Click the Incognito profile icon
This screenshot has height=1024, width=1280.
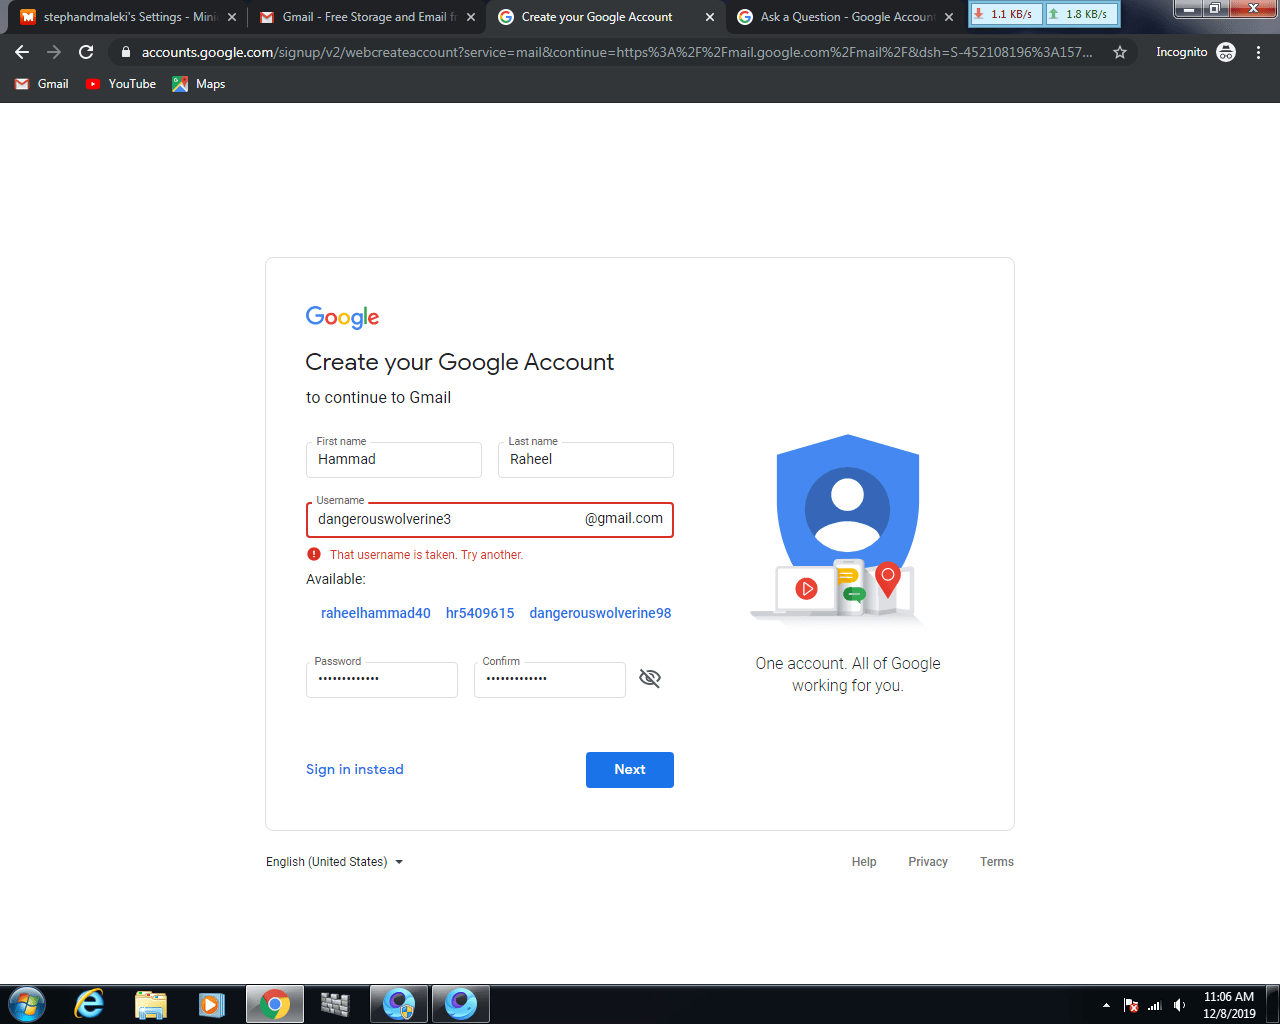click(x=1226, y=52)
